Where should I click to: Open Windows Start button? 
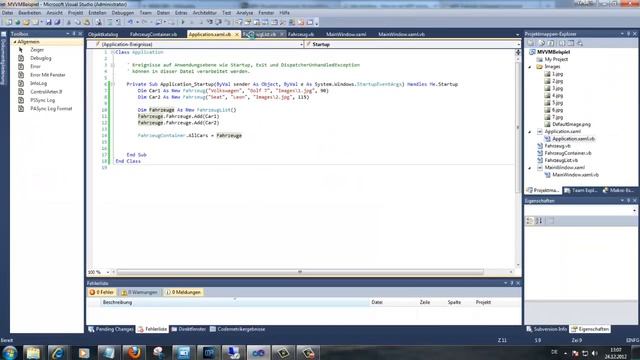(x=9, y=353)
